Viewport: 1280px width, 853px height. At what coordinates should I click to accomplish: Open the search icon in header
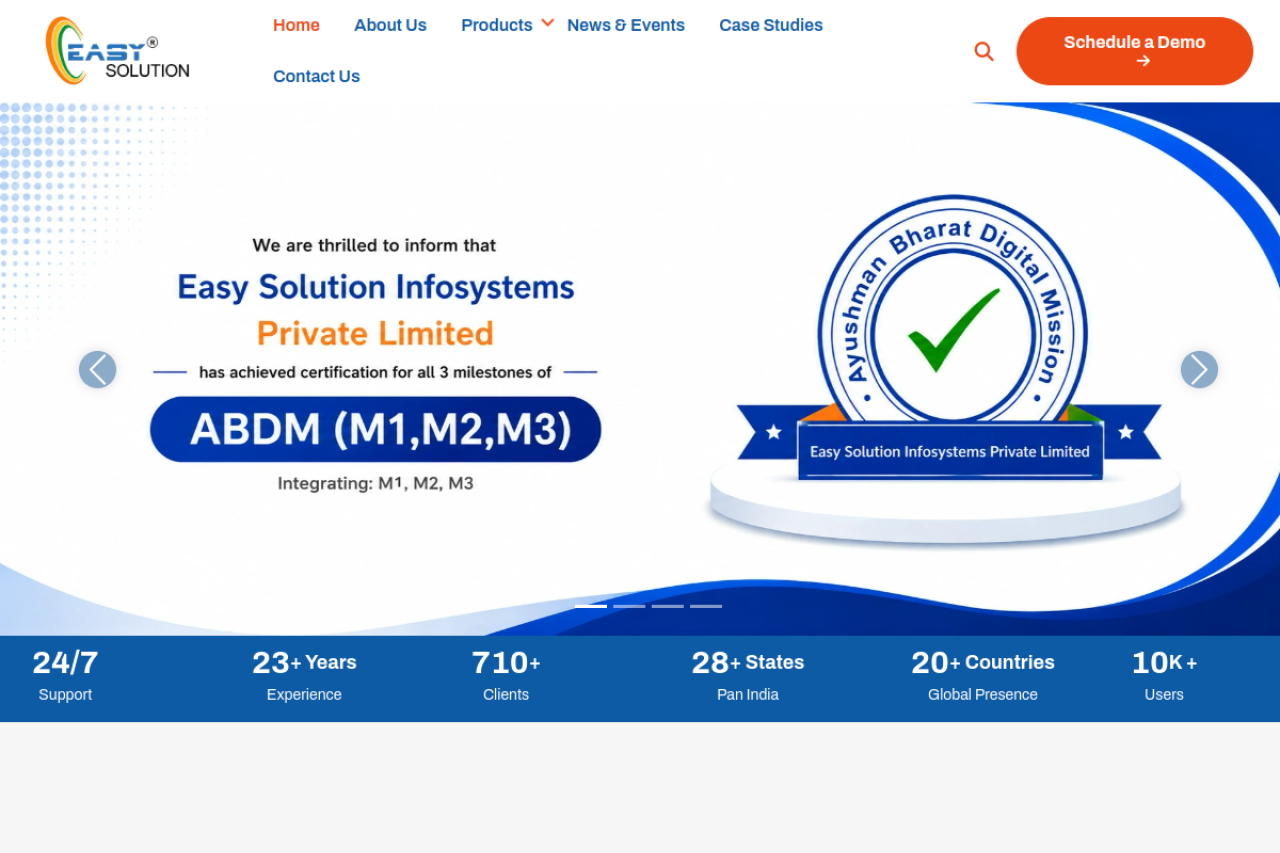pyautogui.click(x=984, y=51)
